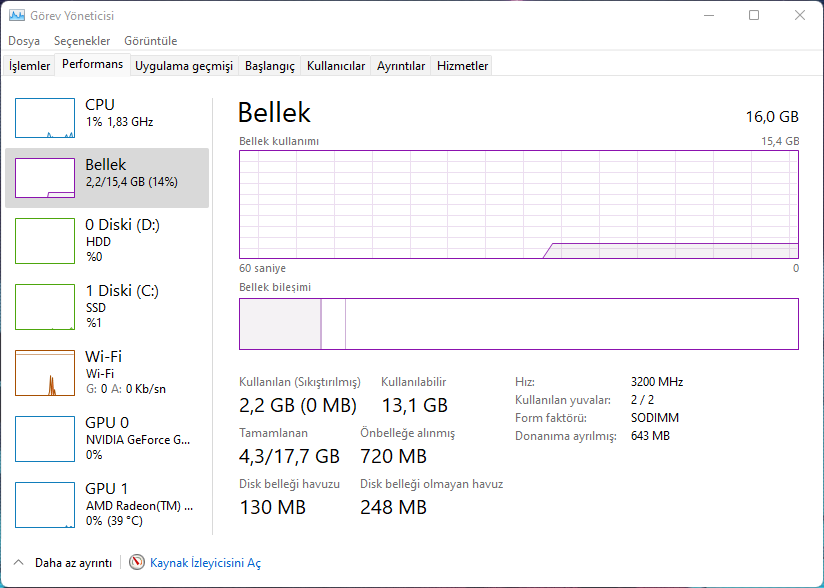Open the Görüntüle menu
The image size is (824, 588).
click(x=150, y=41)
